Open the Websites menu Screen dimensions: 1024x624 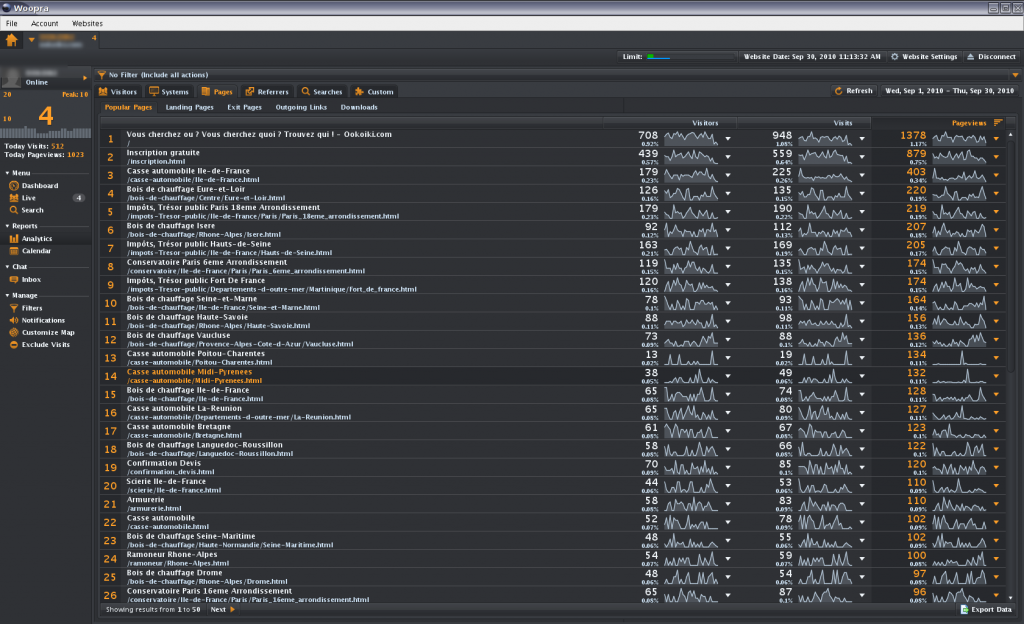point(87,23)
